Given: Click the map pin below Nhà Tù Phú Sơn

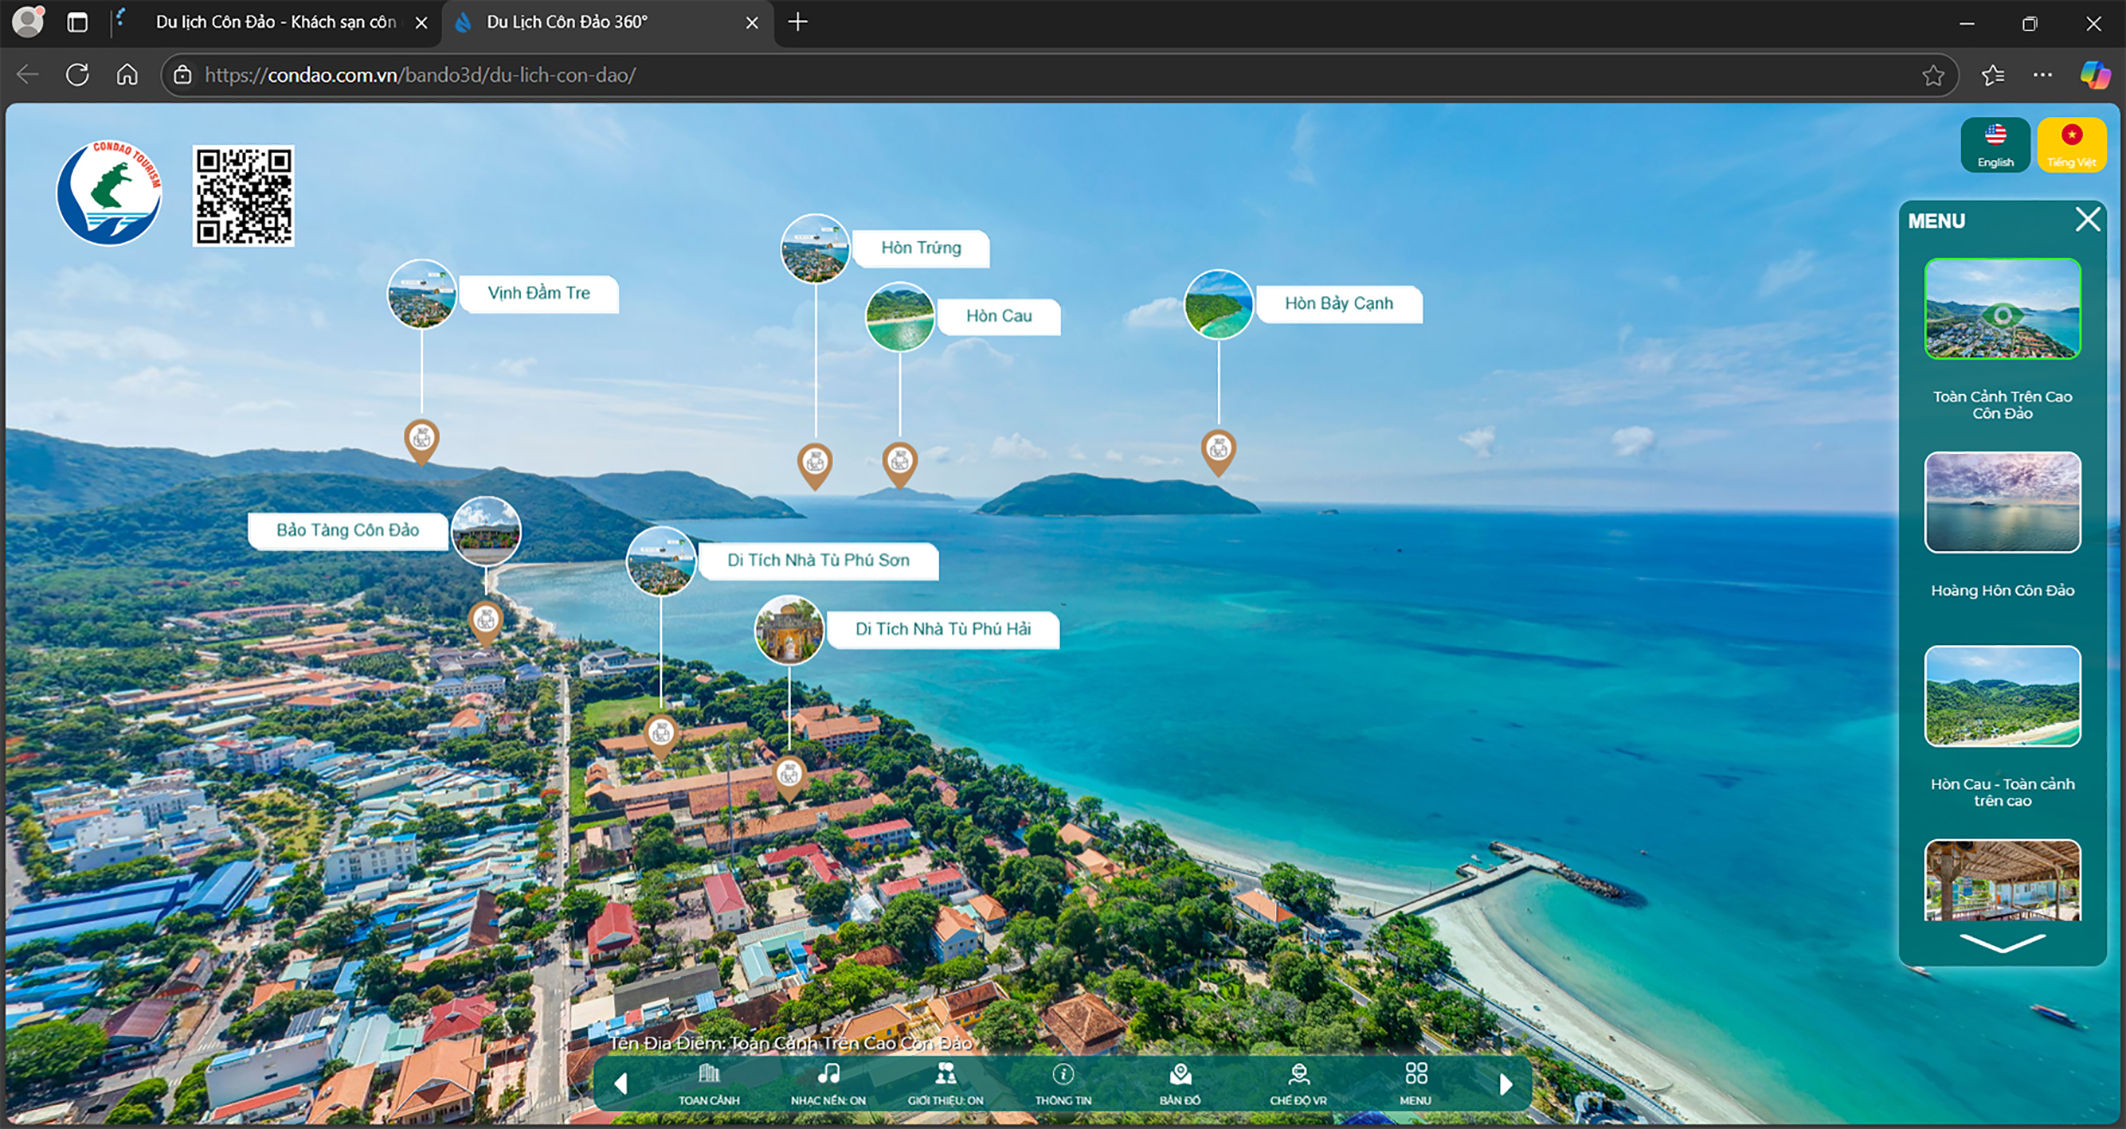Looking at the screenshot, I should pos(661,737).
